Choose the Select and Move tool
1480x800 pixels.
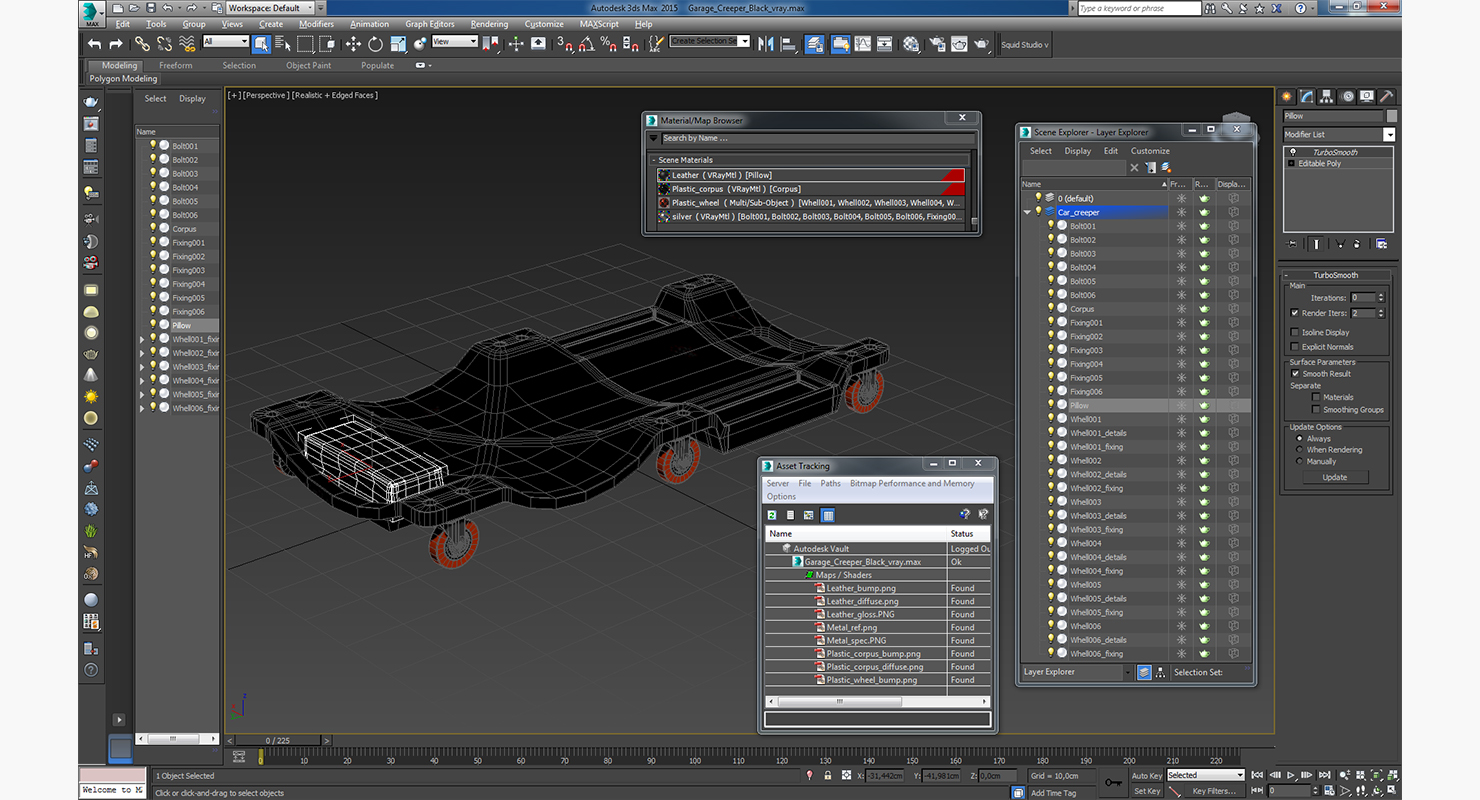coord(353,44)
